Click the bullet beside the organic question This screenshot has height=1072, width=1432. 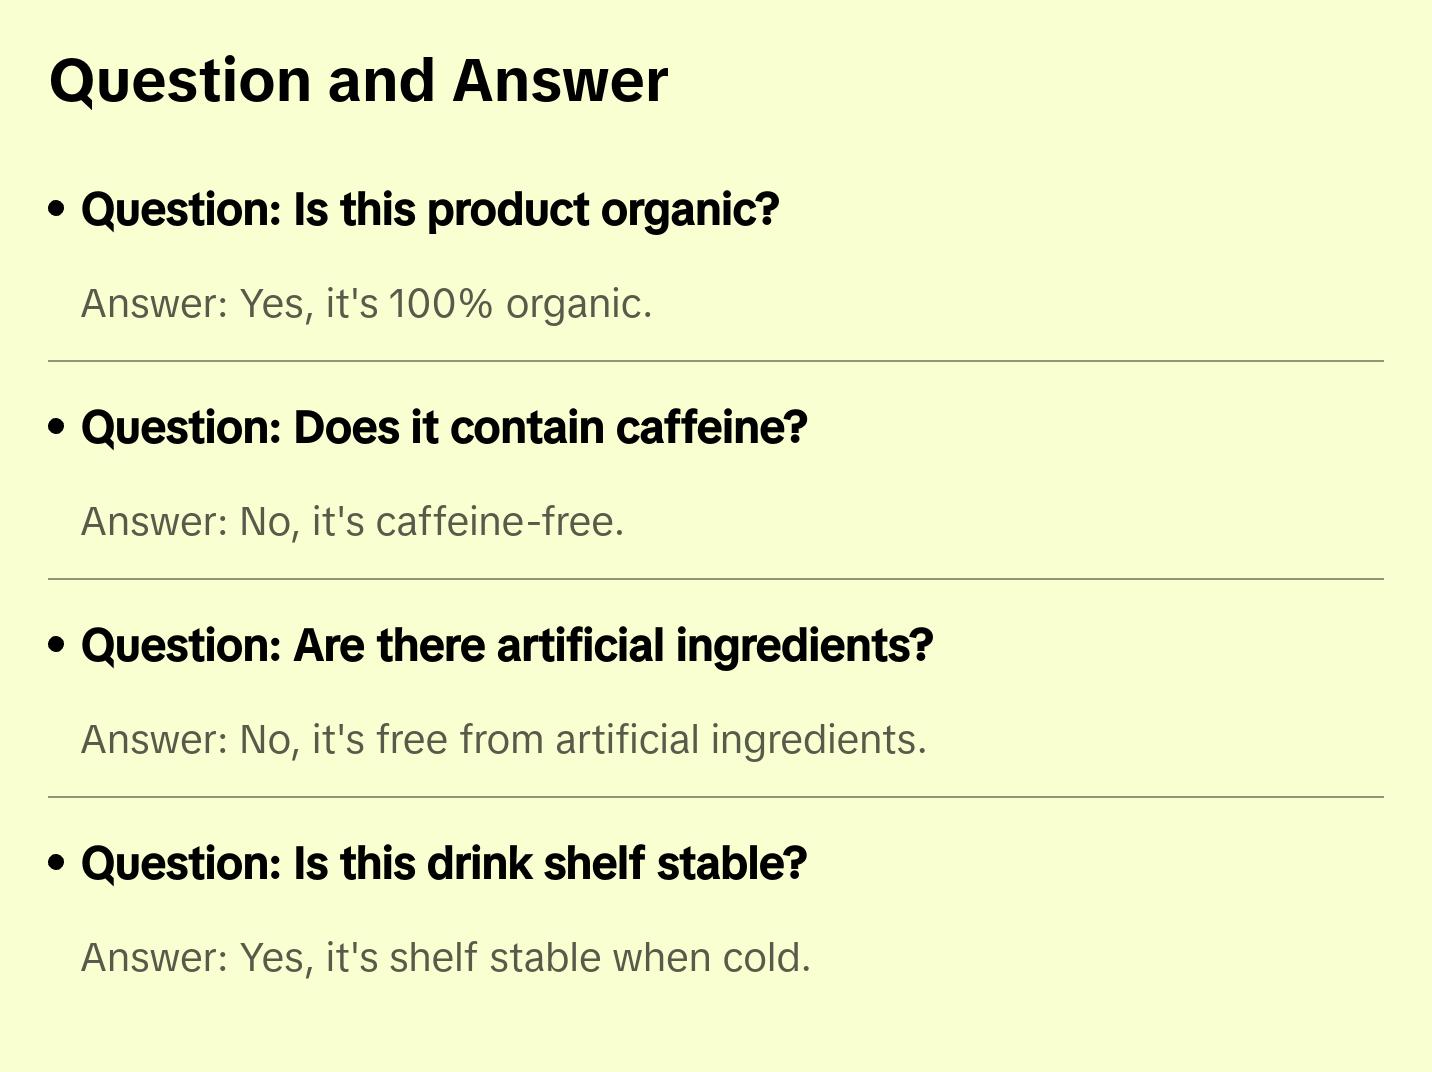tap(57, 209)
